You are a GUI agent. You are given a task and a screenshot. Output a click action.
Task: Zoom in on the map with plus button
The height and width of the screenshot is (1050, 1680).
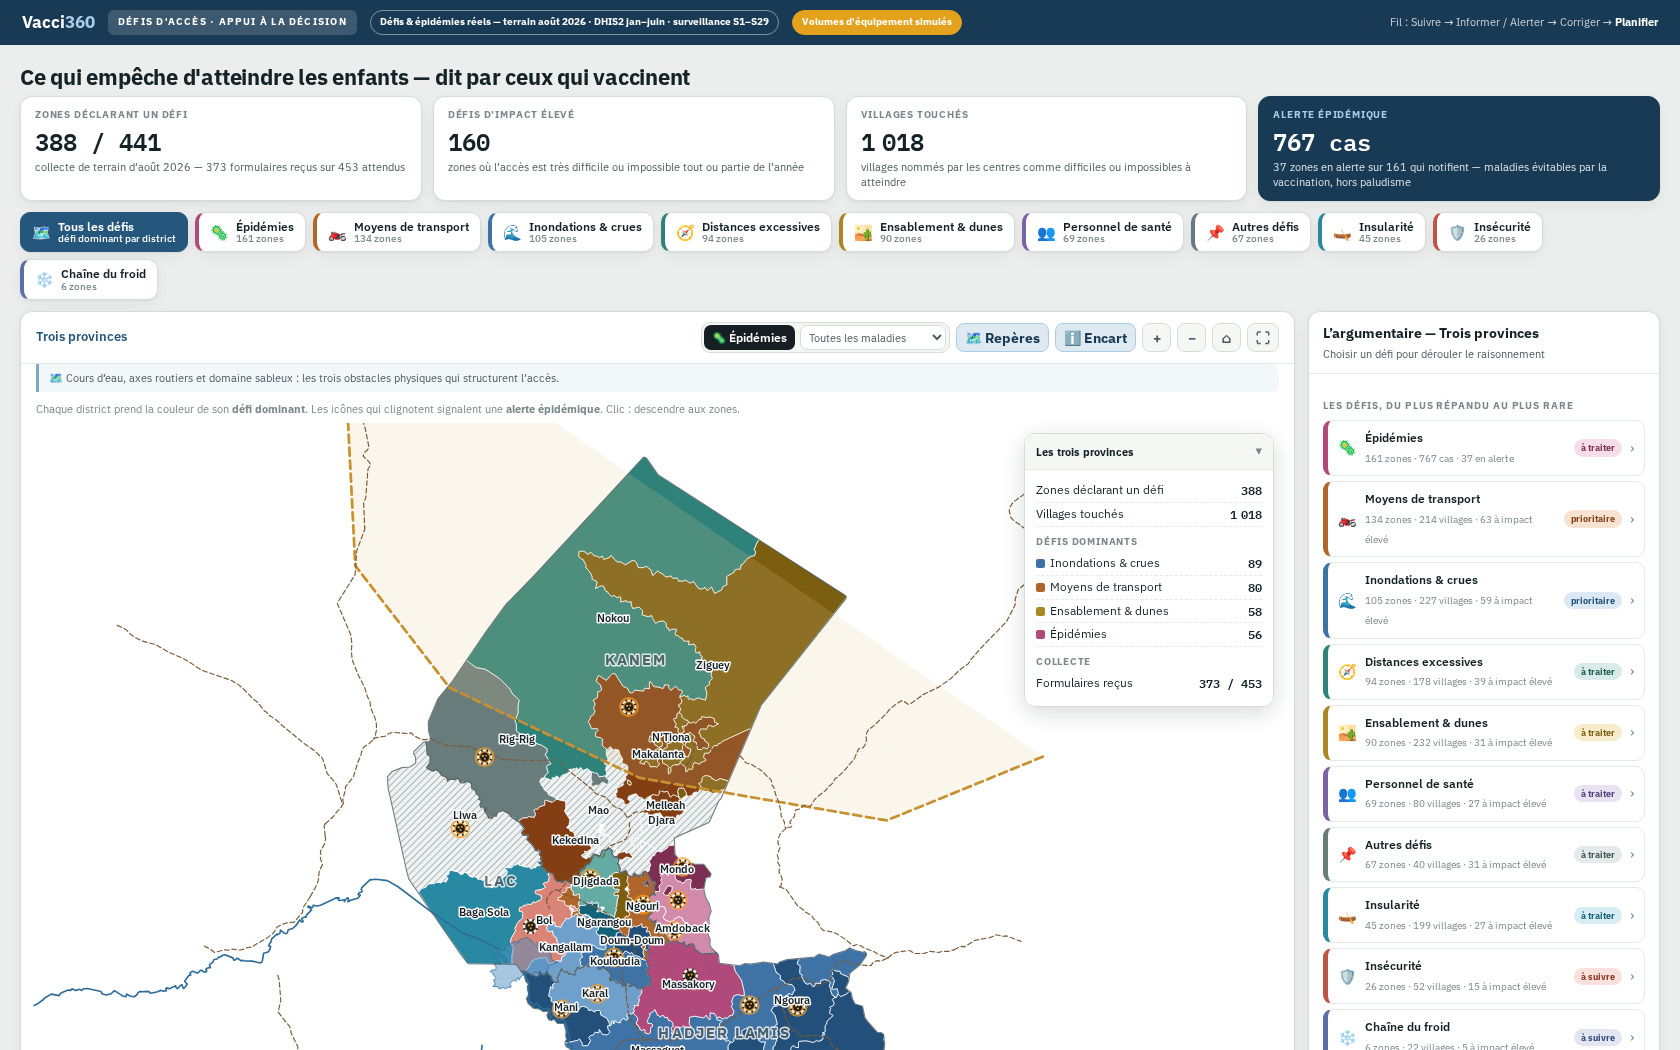[1156, 338]
